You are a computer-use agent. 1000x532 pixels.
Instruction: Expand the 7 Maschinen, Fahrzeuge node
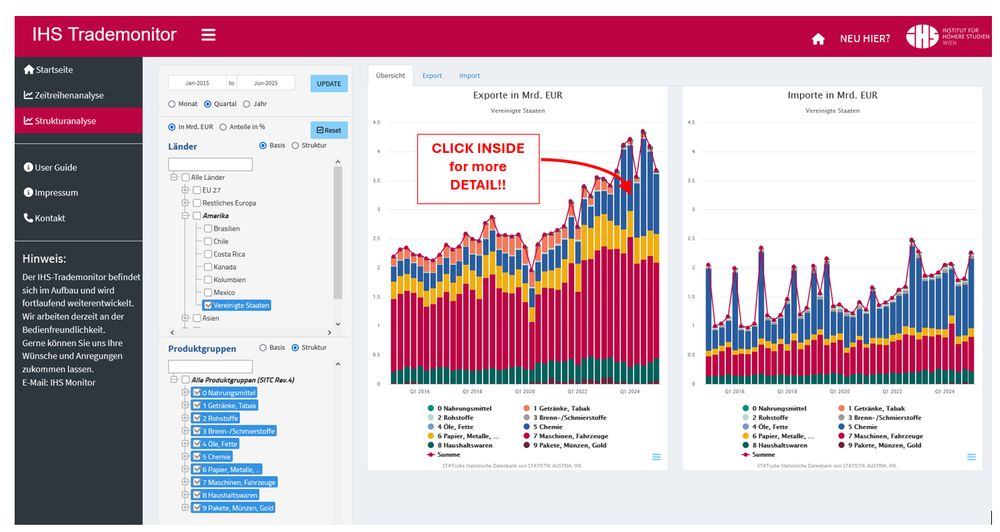tap(185, 482)
